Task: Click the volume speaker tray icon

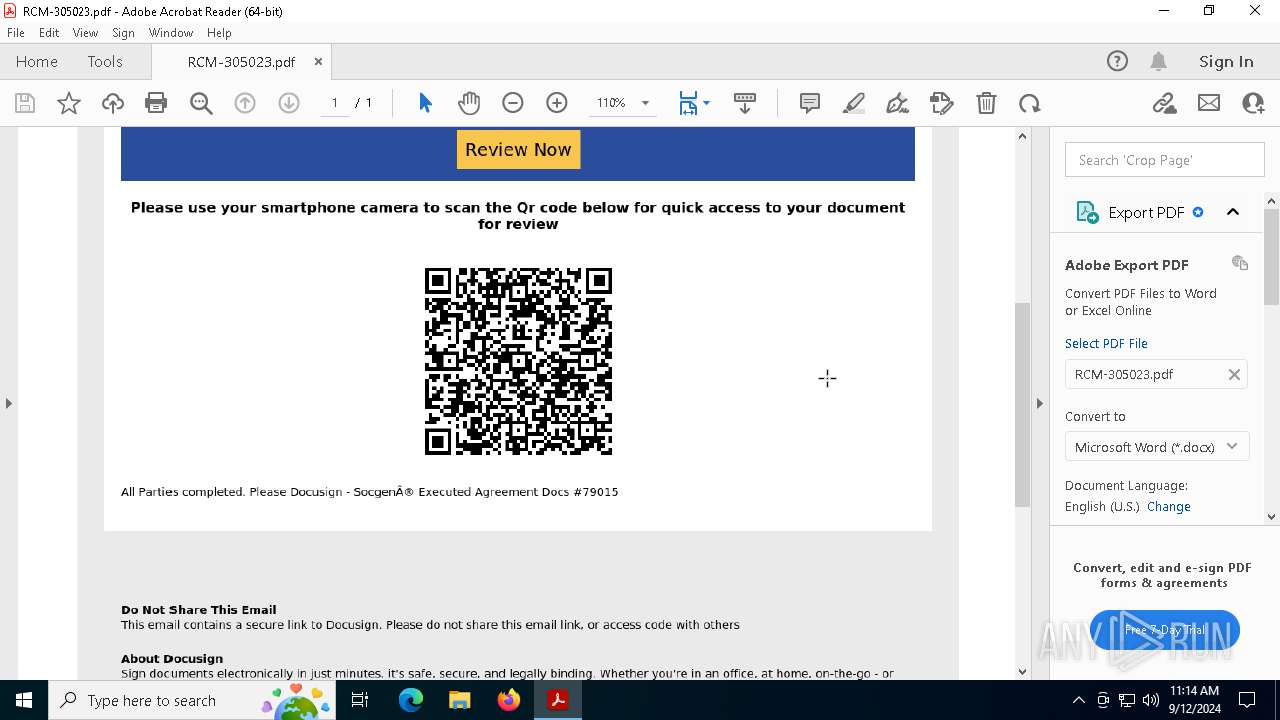Action: [x=1151, y=700]
